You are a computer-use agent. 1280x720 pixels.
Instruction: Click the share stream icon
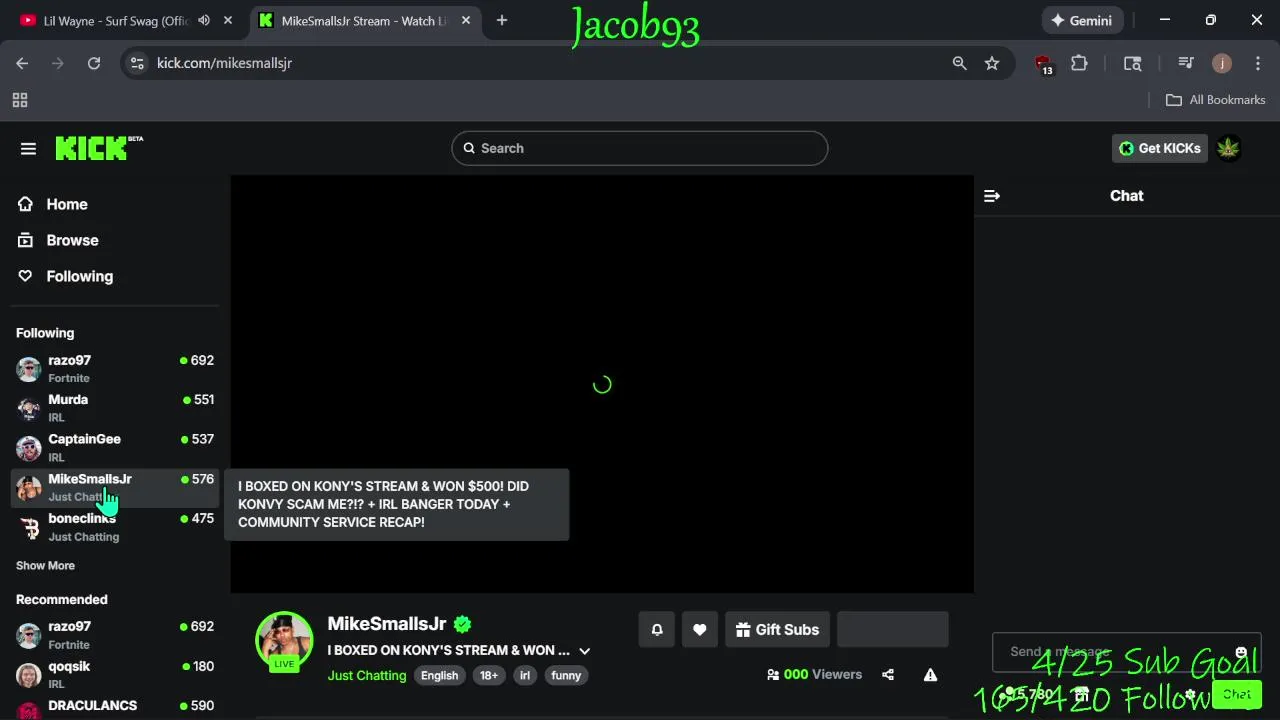tap(888, 675)
